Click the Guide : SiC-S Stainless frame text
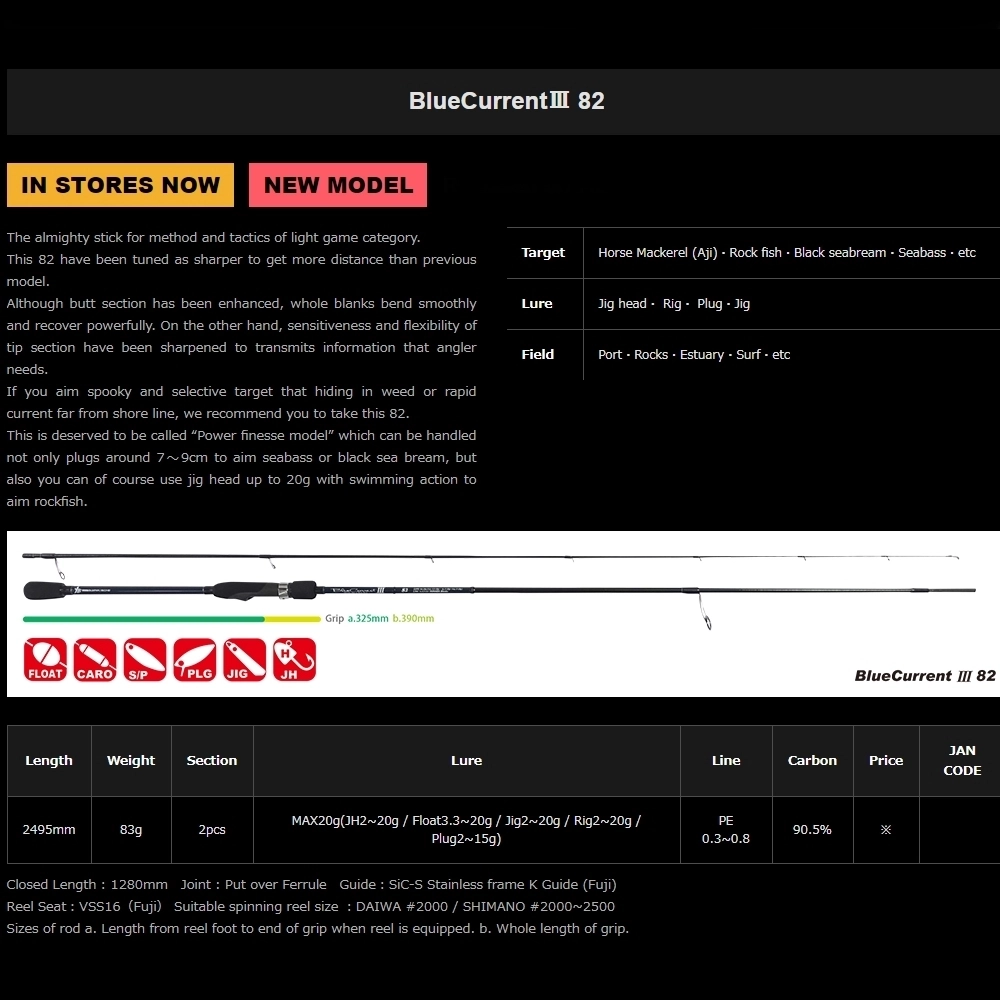The height and width of the screenshot is (1000, 1000). [478, 885]
